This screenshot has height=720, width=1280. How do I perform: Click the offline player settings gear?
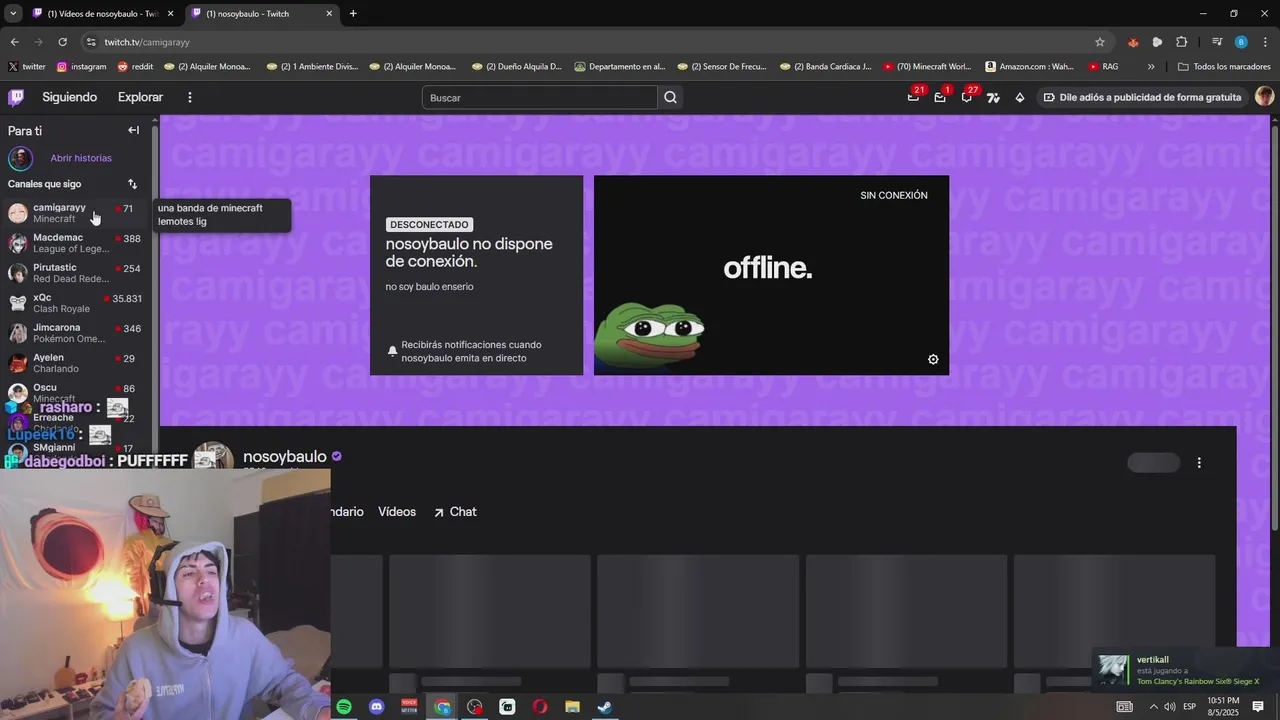point(933,360)
